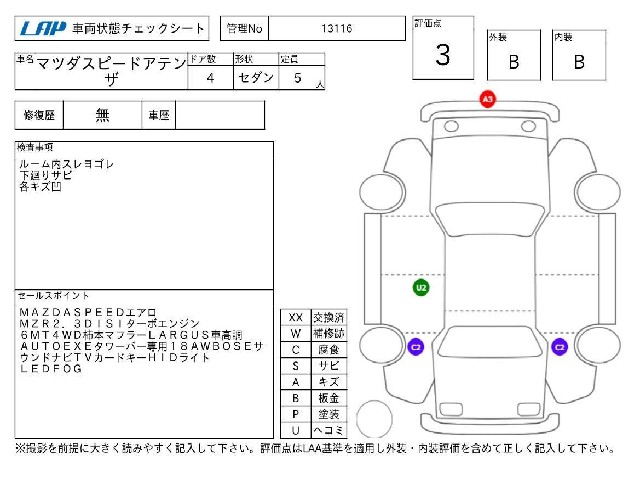
Task: Click the rear window on the diagram
Action: [x=490, y=344]
